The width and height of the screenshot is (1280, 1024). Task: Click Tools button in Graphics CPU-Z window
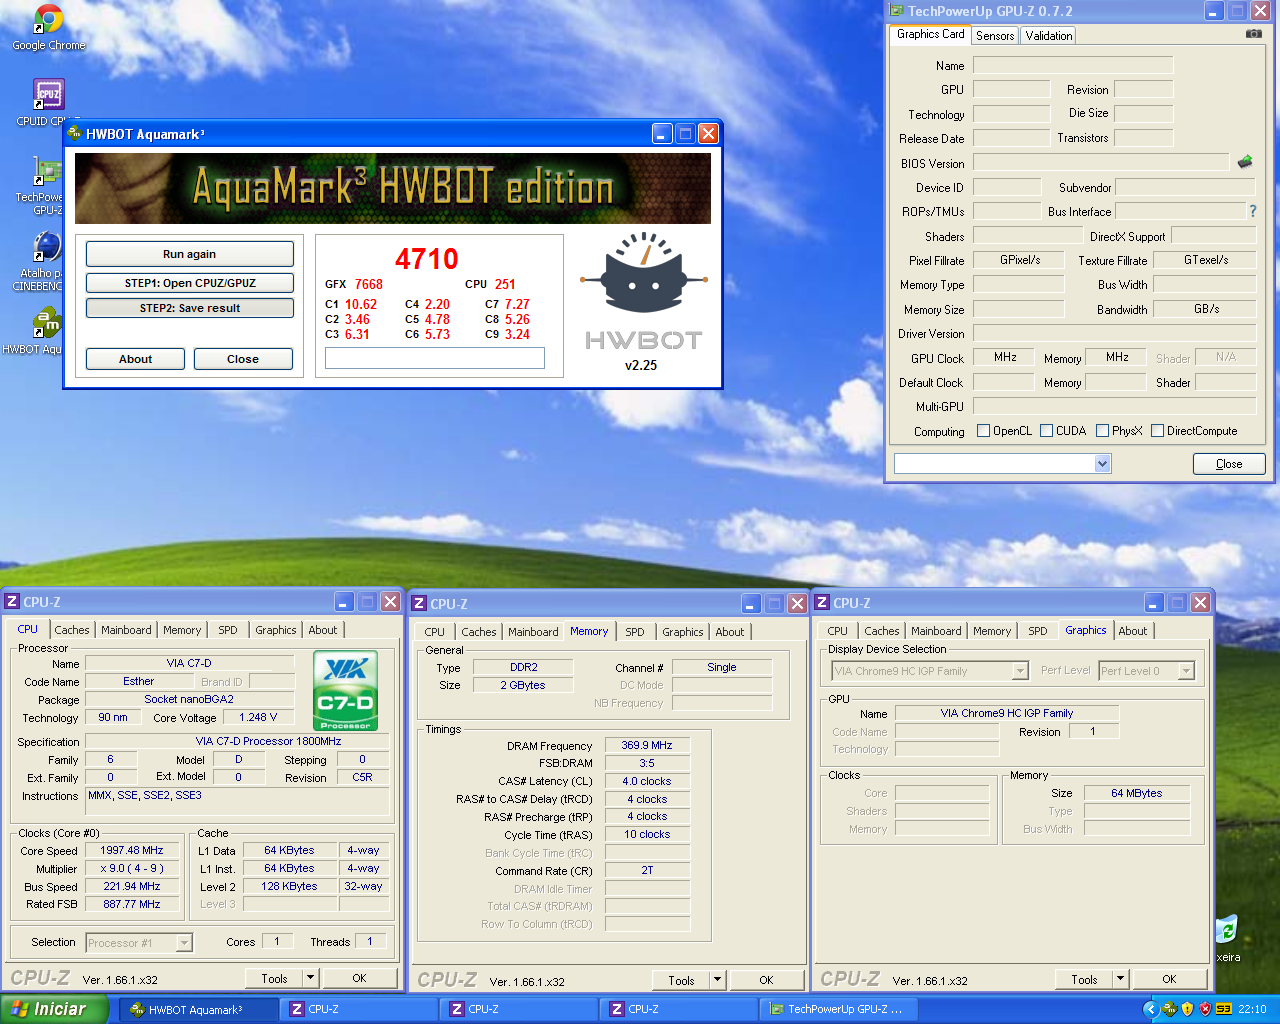1084,979
